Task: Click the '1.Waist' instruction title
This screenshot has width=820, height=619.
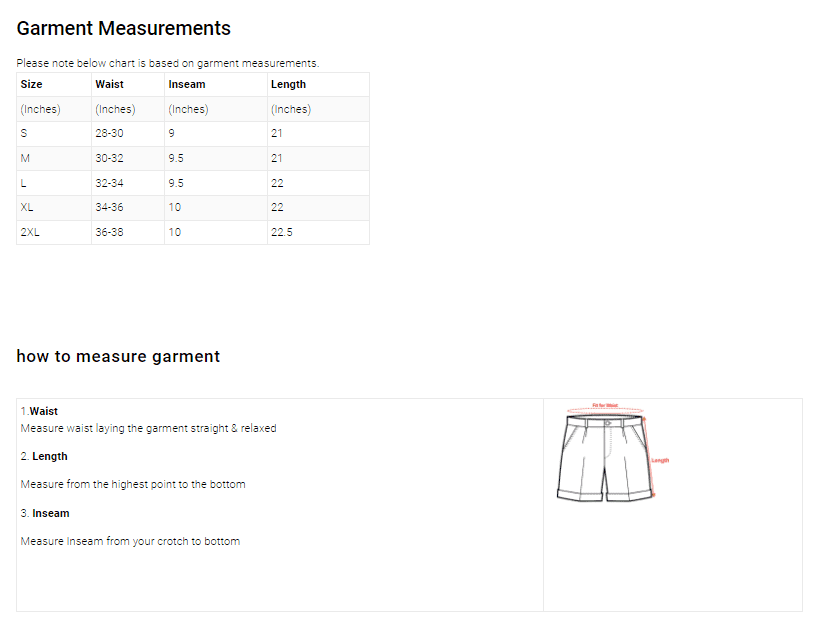Action: pyautogui.click(x=39, y=411)
